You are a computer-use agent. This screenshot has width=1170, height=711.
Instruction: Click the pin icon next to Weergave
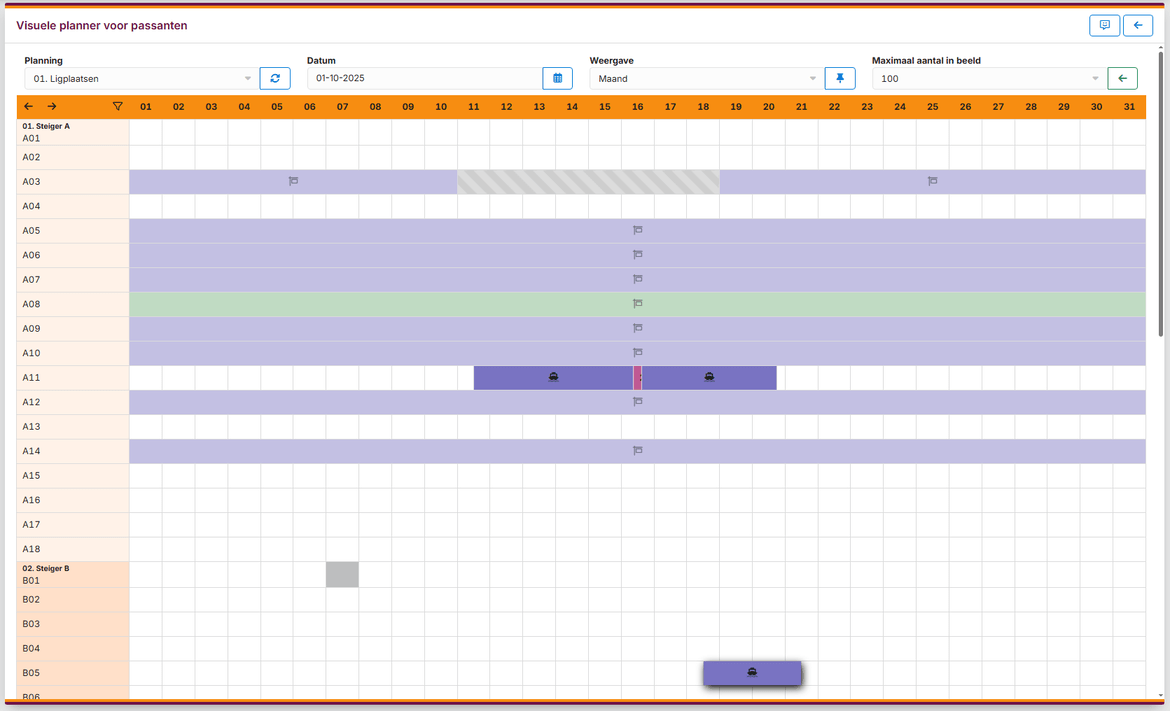click(x=840, y=77)
